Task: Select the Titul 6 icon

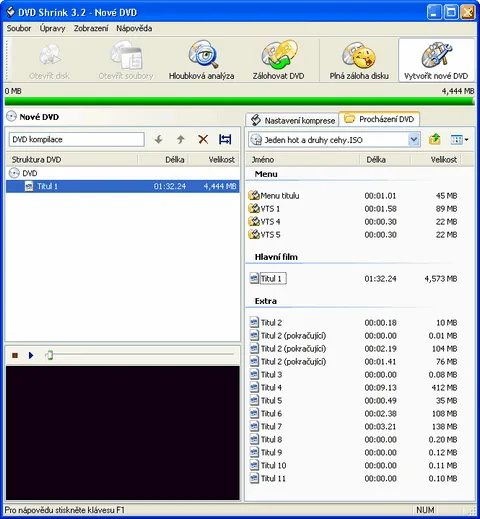Action: 254,413
